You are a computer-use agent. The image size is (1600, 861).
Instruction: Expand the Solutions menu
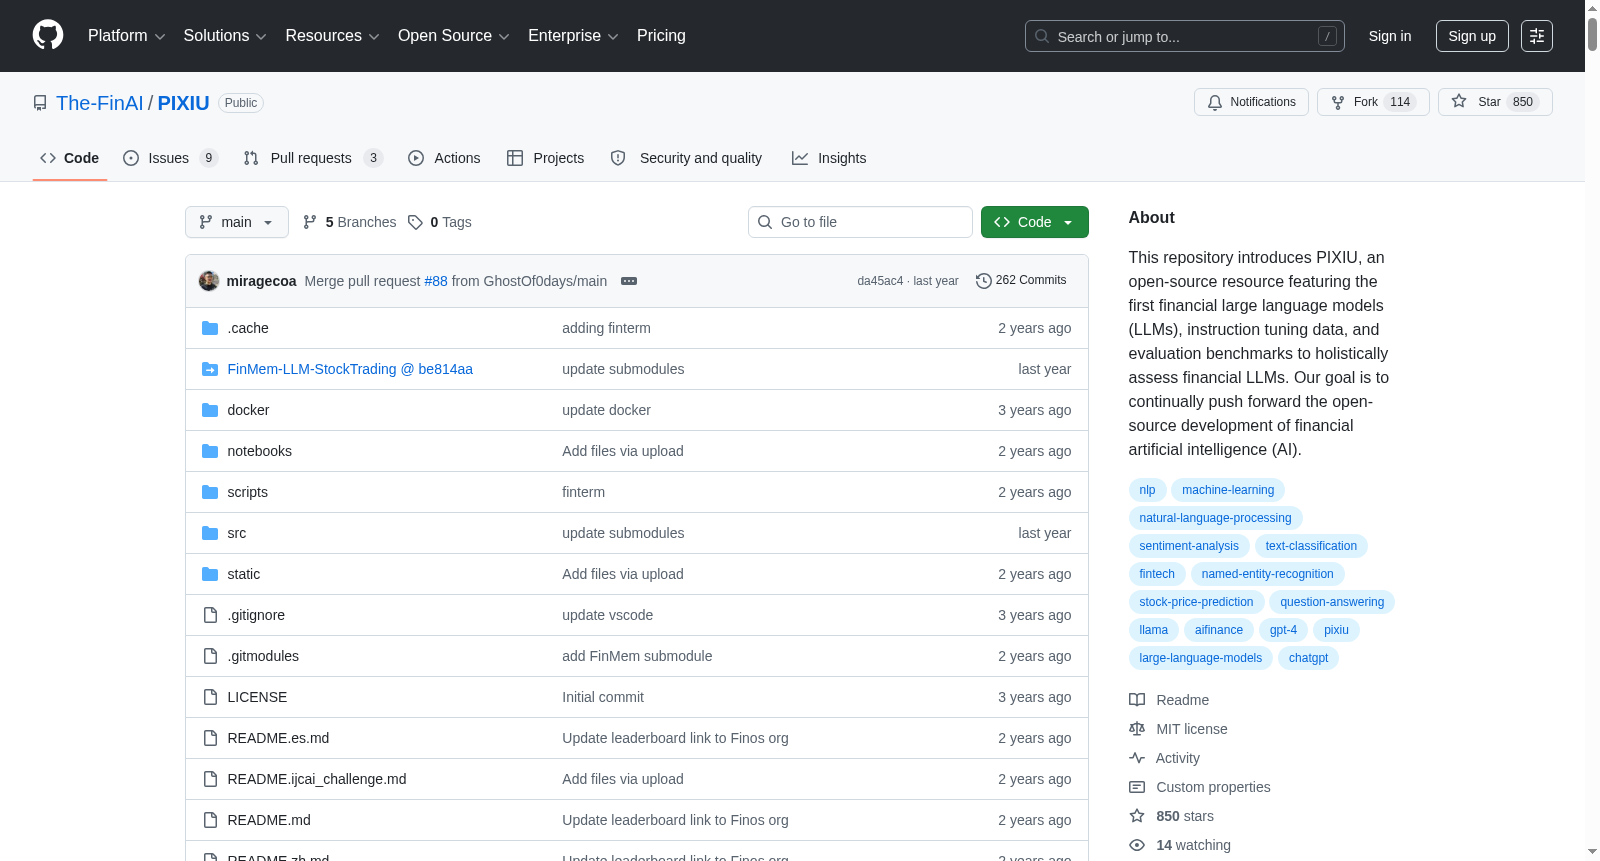coord(225,36)
